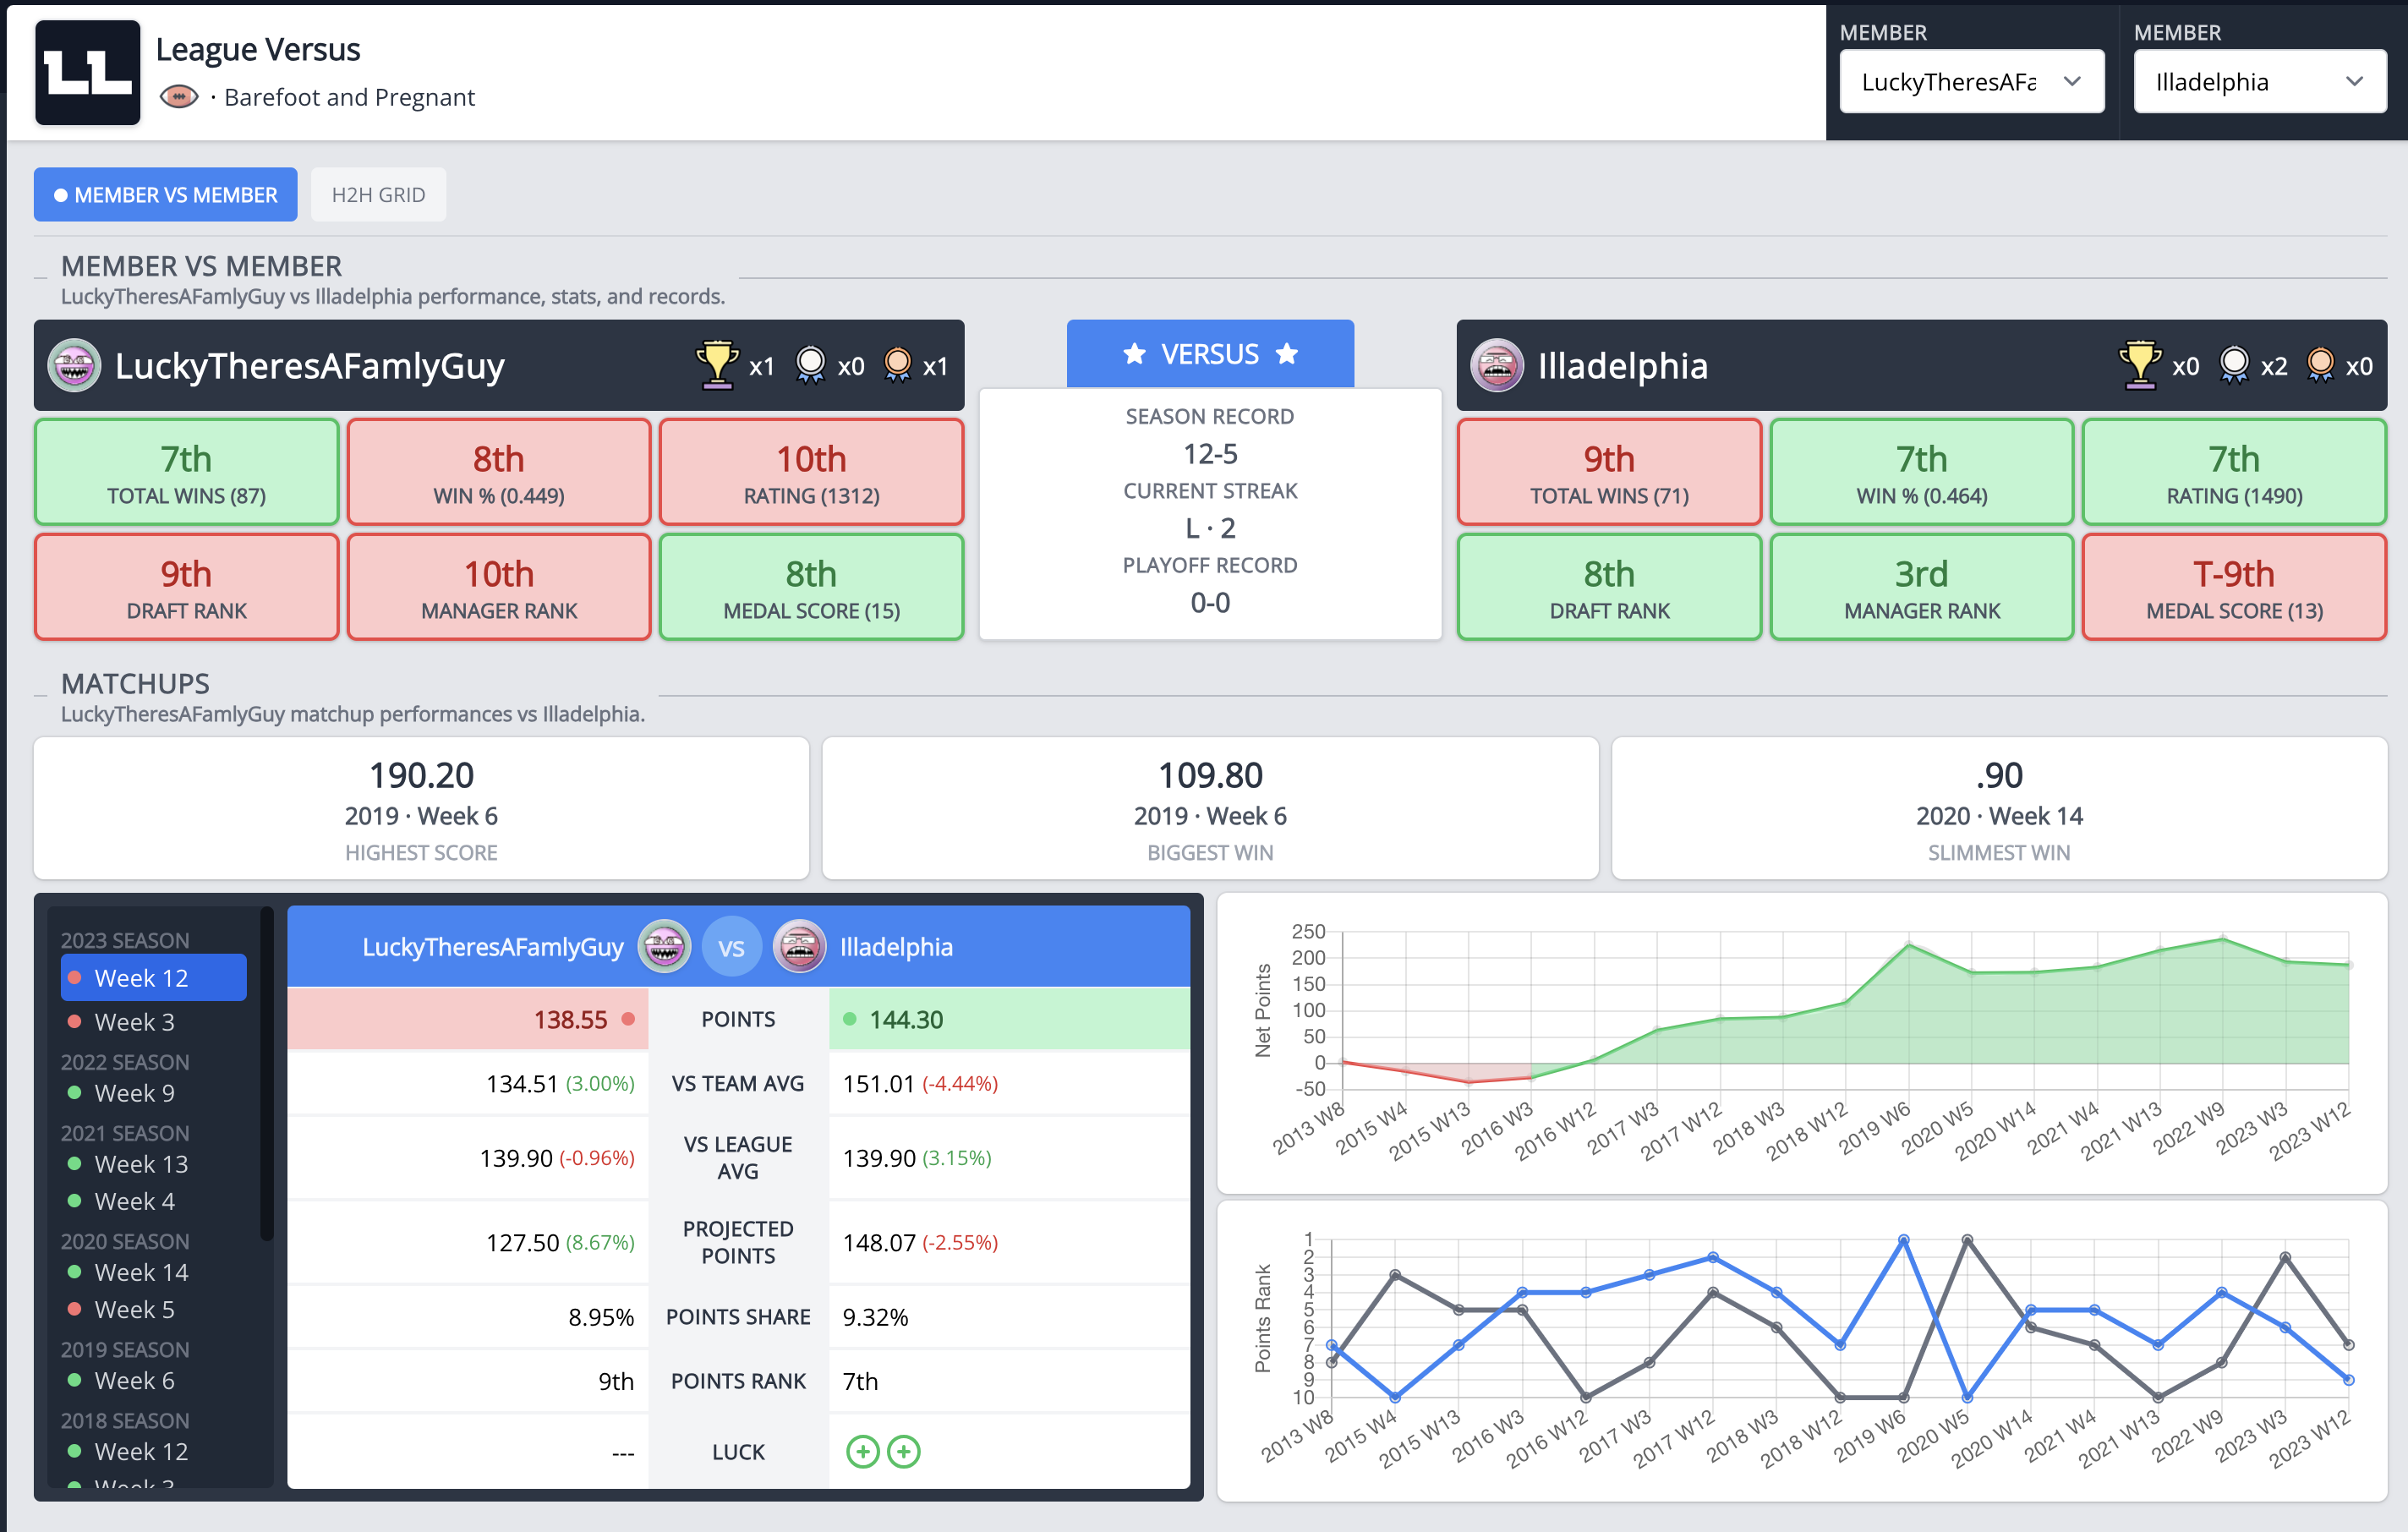The width and height of the screenshot is (2408, 1532).
Task: Click the .90 SLIMMEST WIN card
Action: (x=1999, y=808)
